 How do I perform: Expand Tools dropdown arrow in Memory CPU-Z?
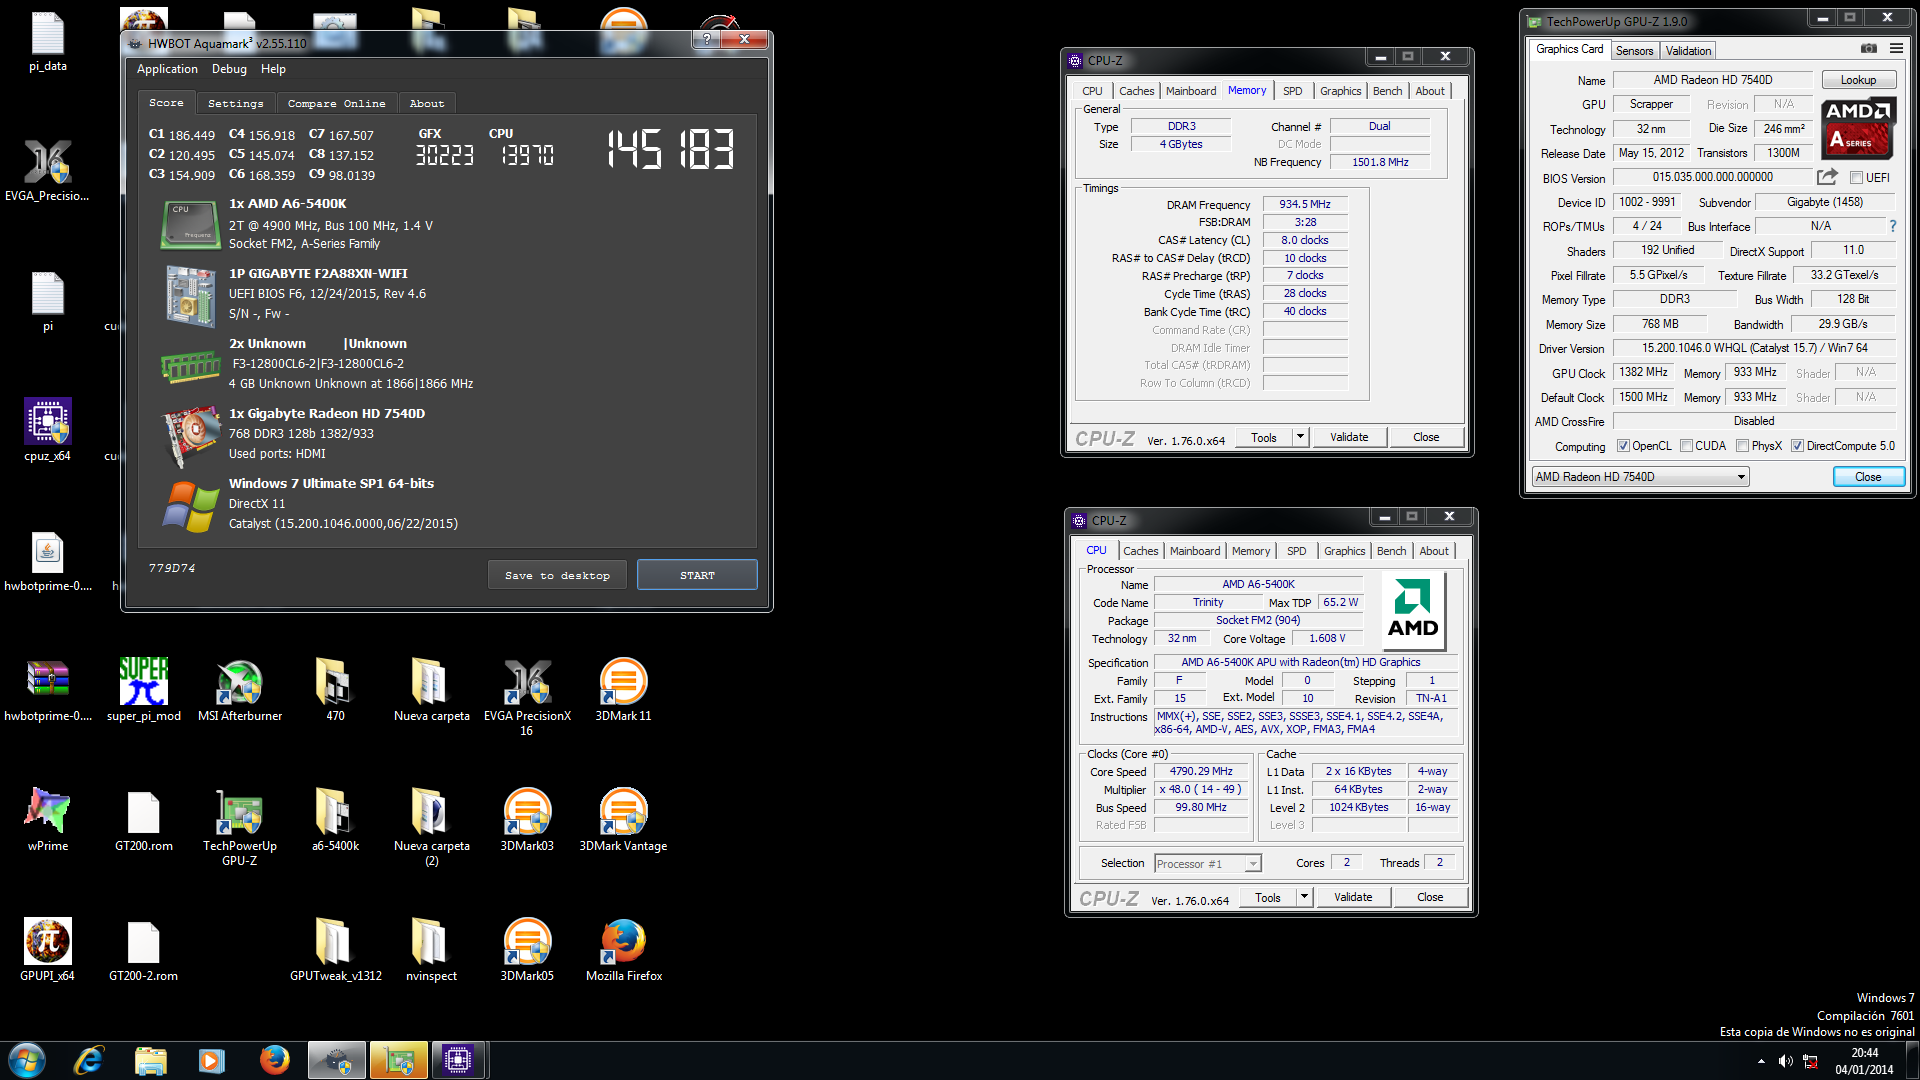pos(1300,437)
